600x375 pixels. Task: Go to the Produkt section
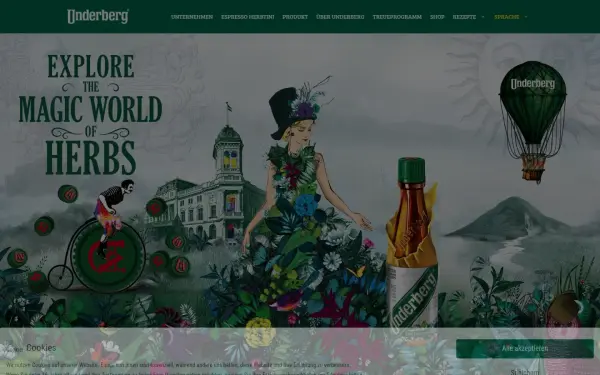coord(295,17)
